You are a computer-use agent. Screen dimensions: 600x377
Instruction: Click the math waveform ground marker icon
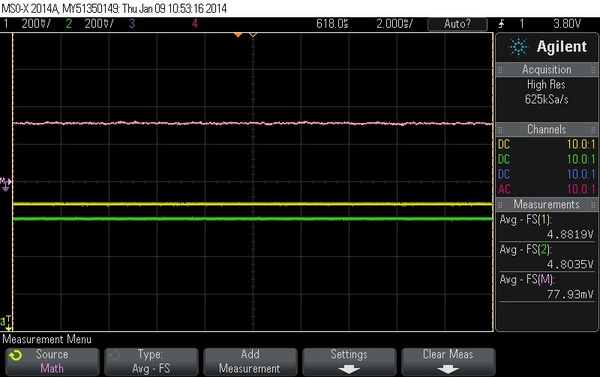point(5,184)
